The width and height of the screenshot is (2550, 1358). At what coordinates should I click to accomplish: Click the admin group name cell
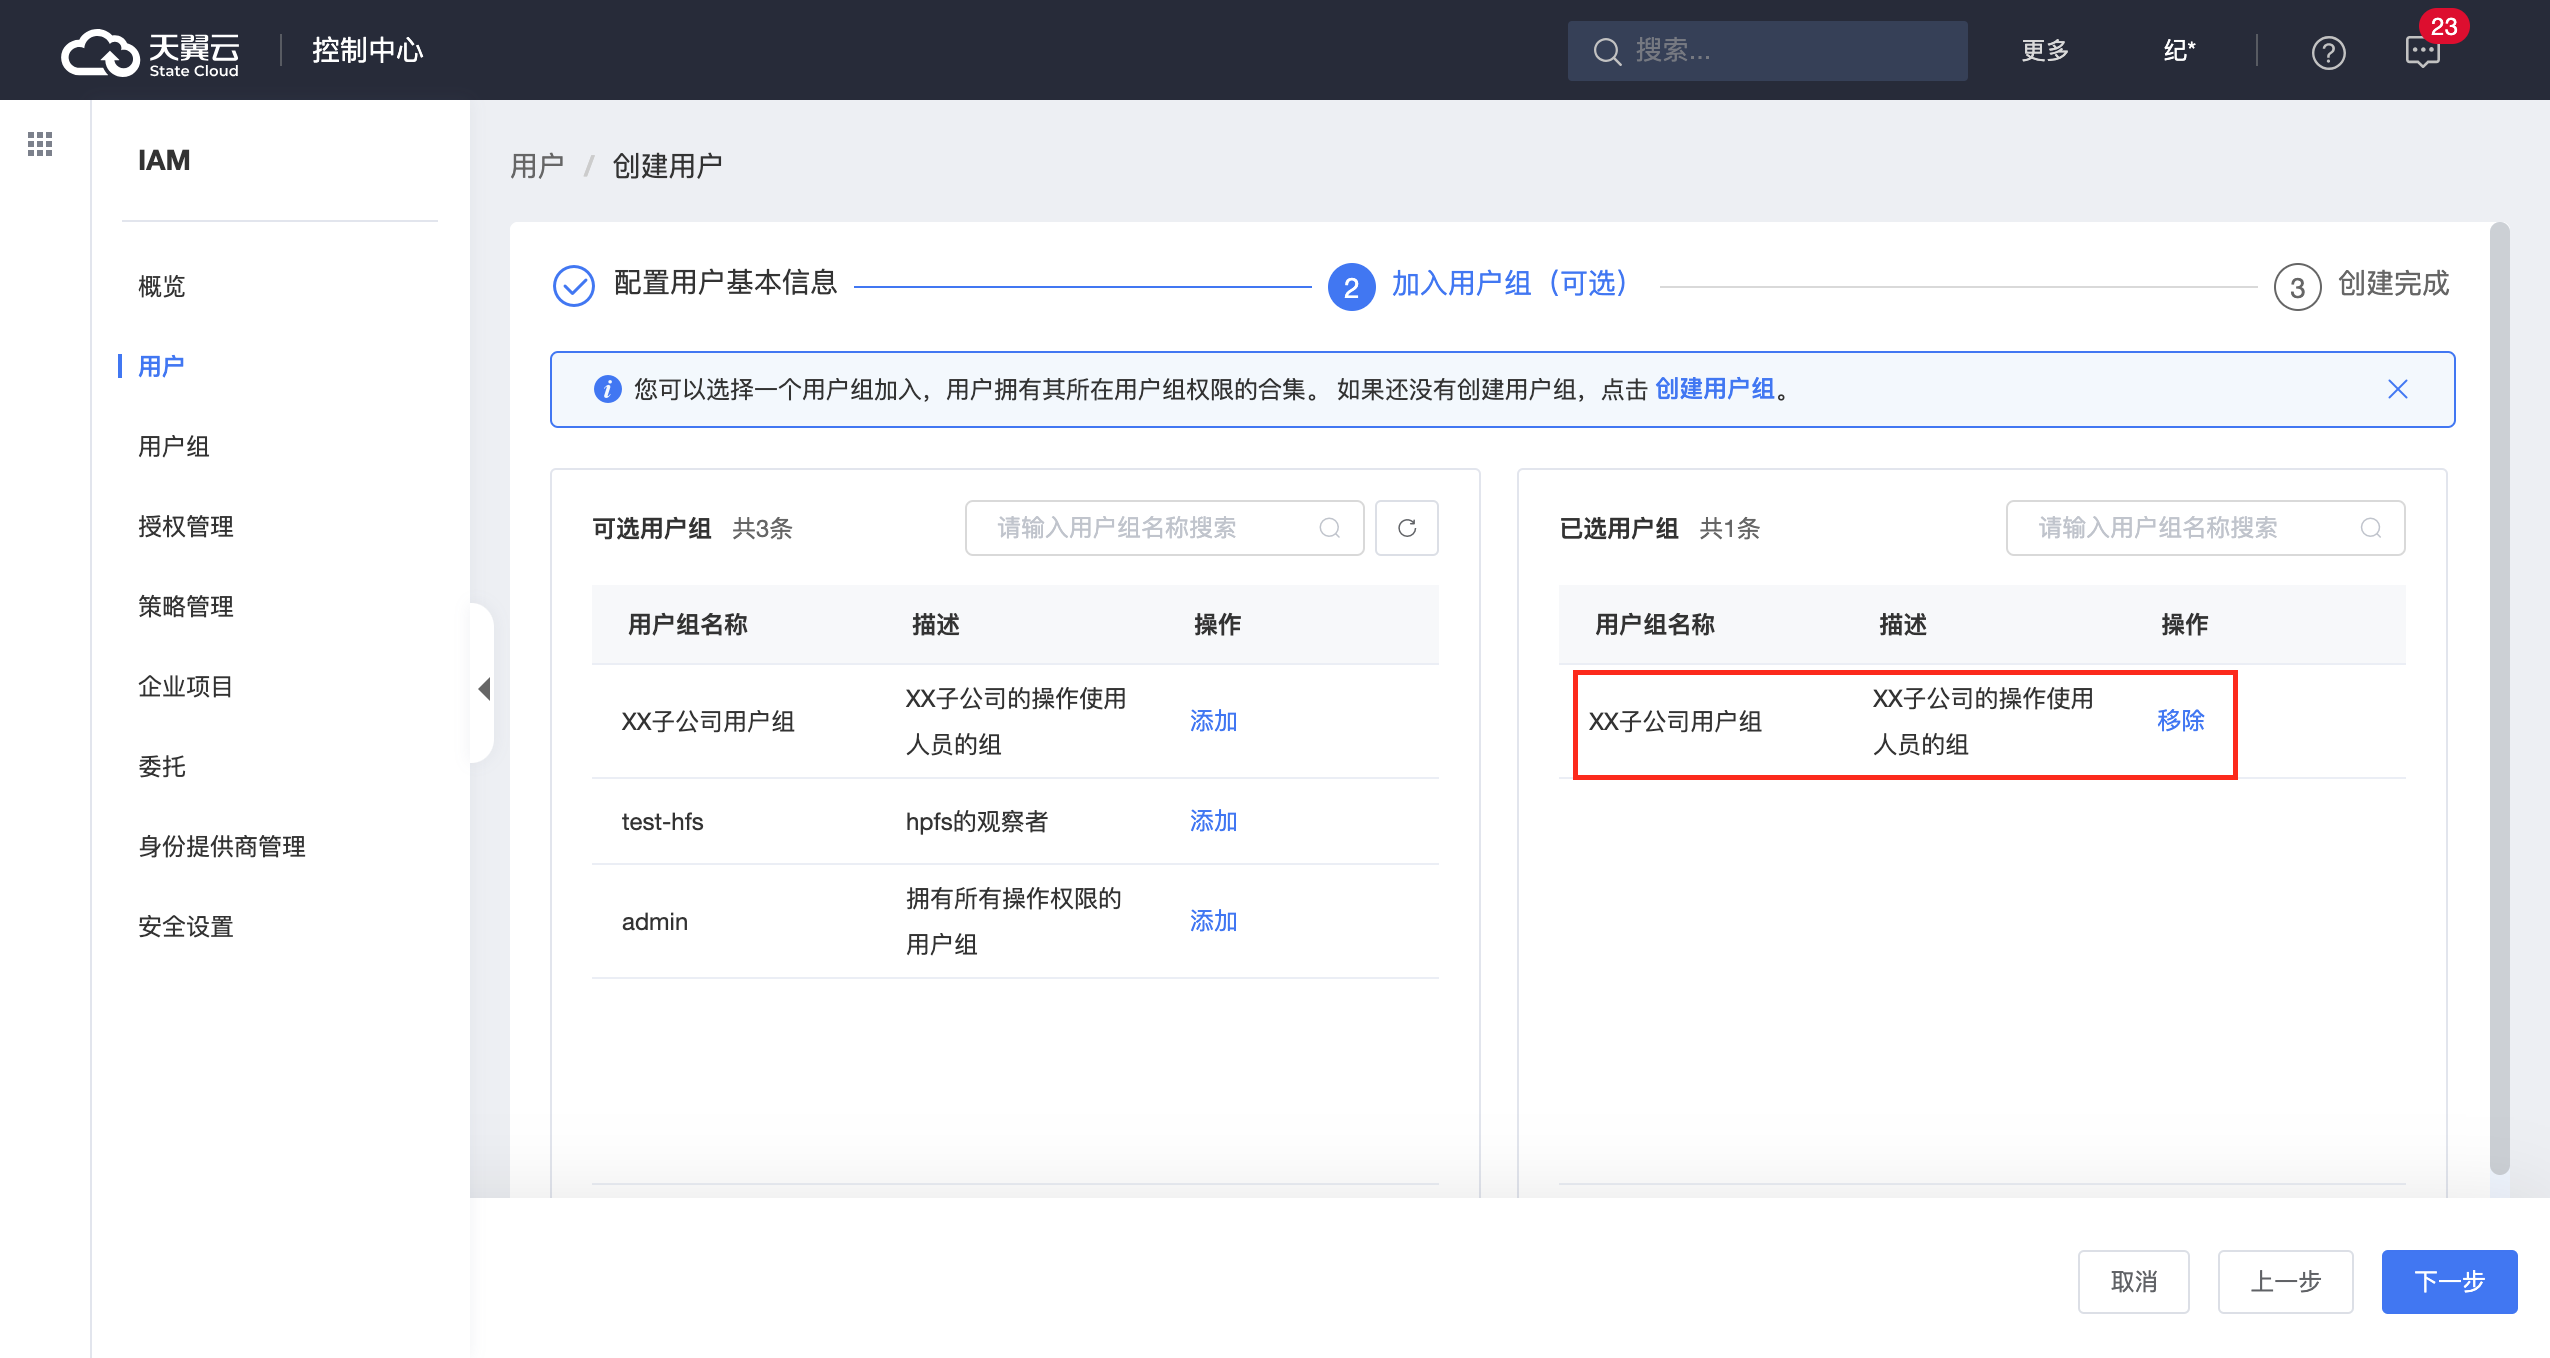pyautogui.click(x=654, y=922)
